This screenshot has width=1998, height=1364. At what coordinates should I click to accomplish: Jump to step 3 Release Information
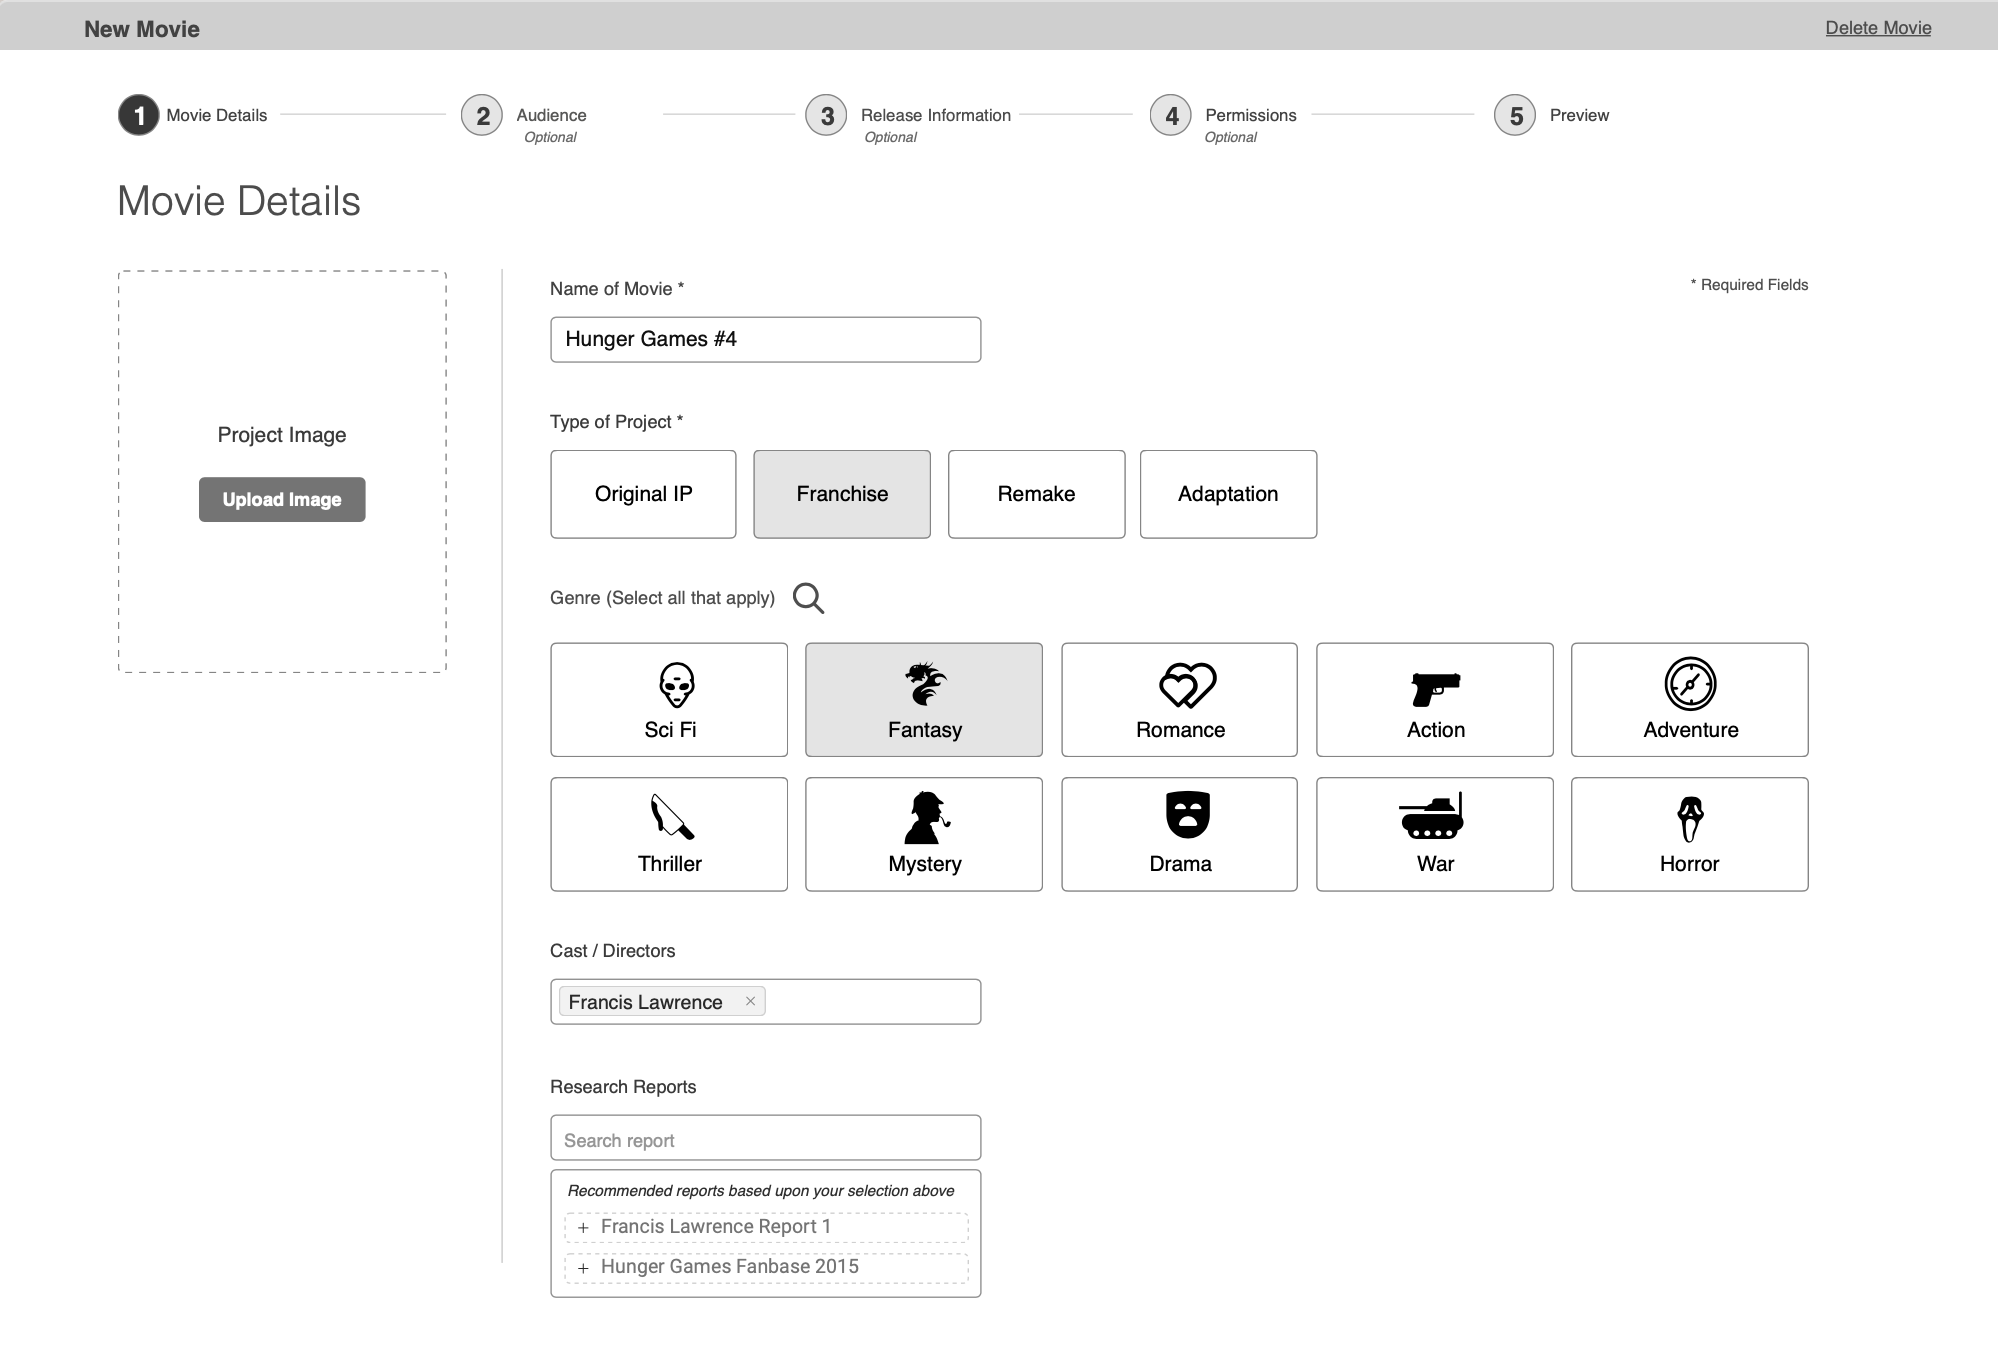click(x=827, y=116)
